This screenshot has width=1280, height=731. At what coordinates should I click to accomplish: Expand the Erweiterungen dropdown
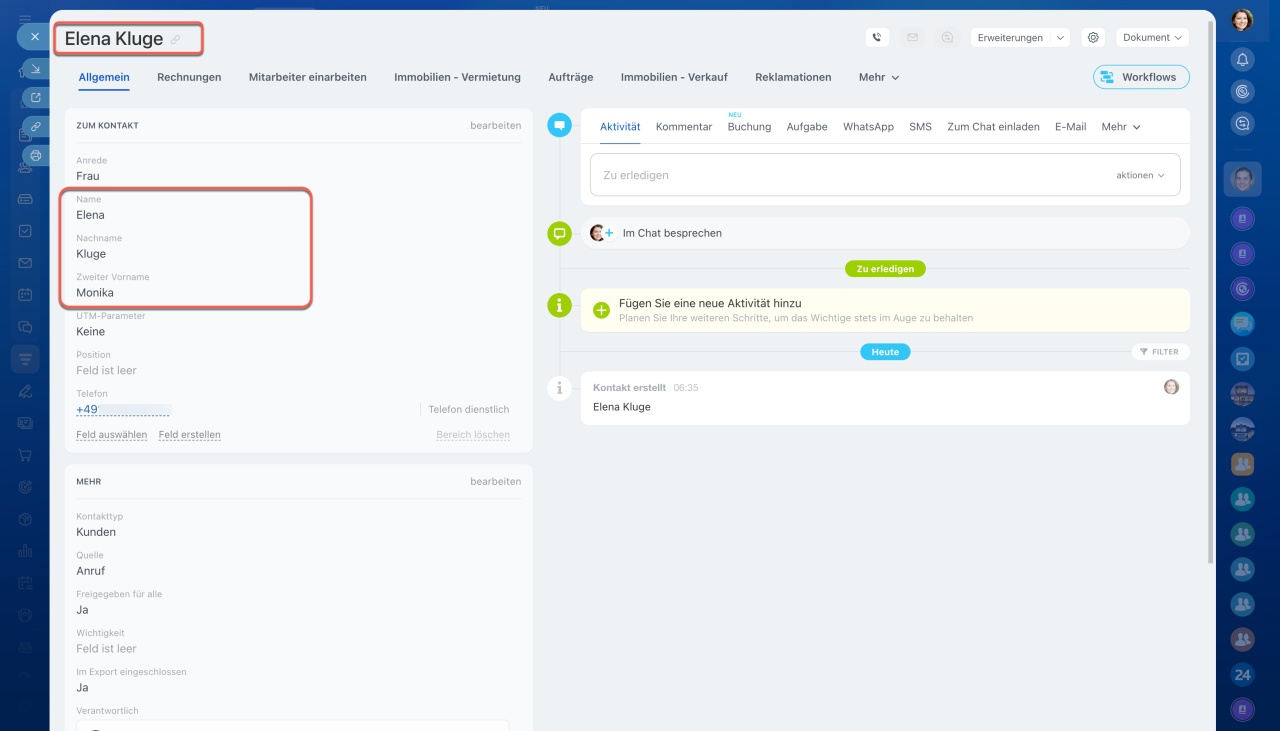[1019, 37]
